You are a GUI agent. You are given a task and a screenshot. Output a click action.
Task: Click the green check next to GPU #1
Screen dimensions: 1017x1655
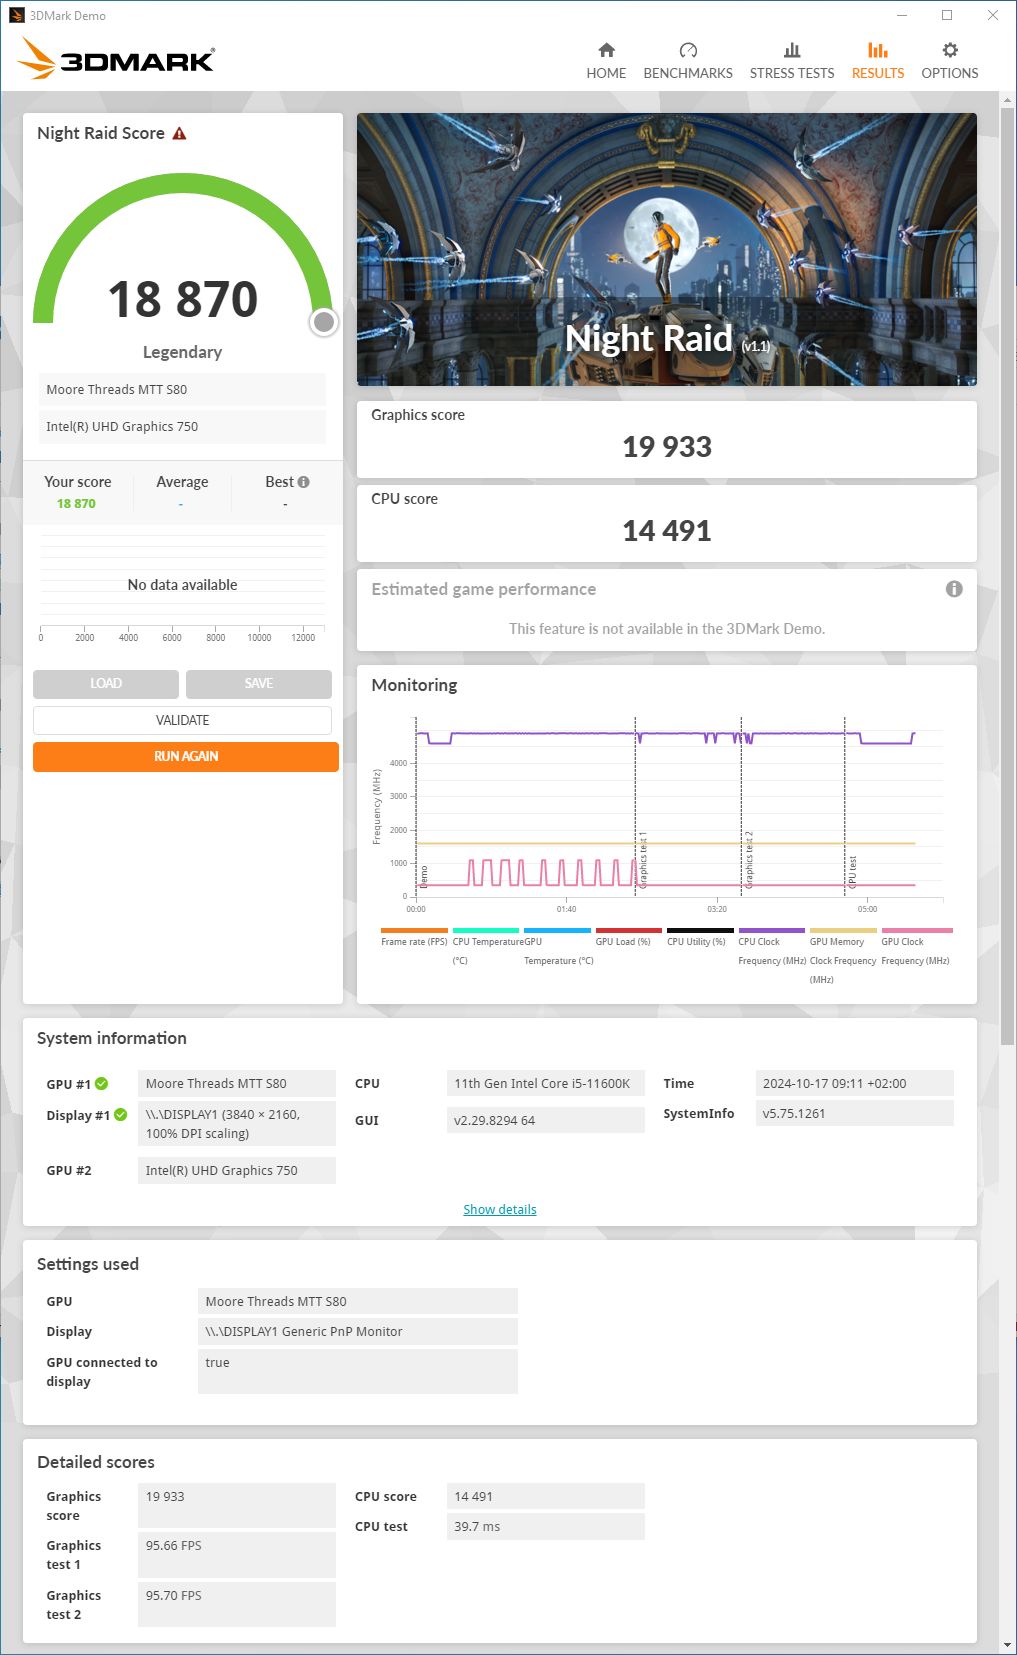tap(102, 1084)
